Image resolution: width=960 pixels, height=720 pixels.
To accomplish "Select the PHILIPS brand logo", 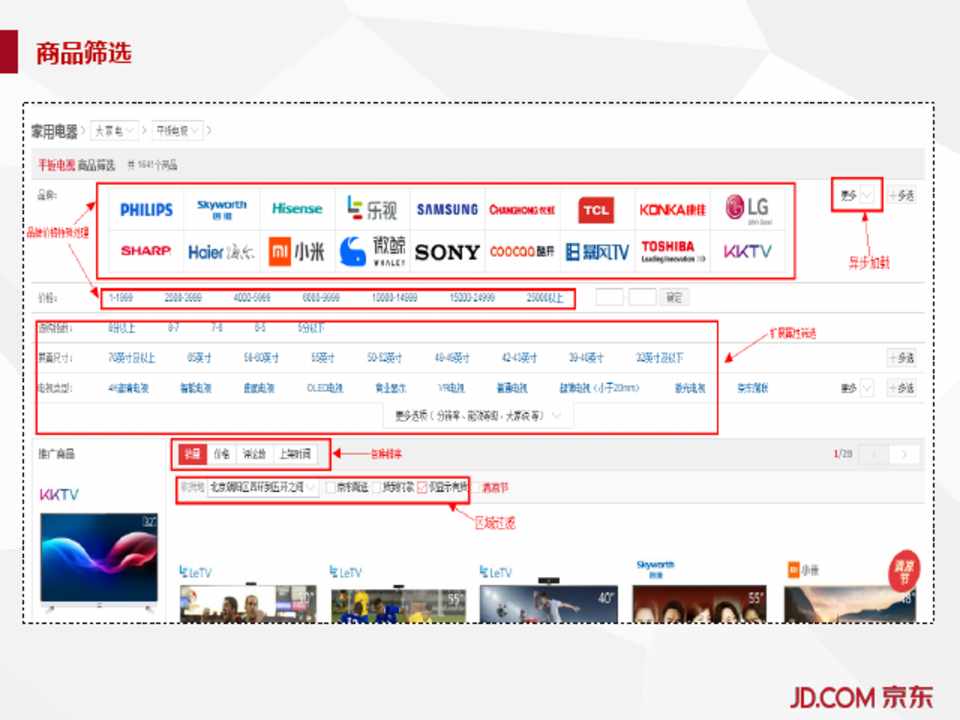I will 146,210.
